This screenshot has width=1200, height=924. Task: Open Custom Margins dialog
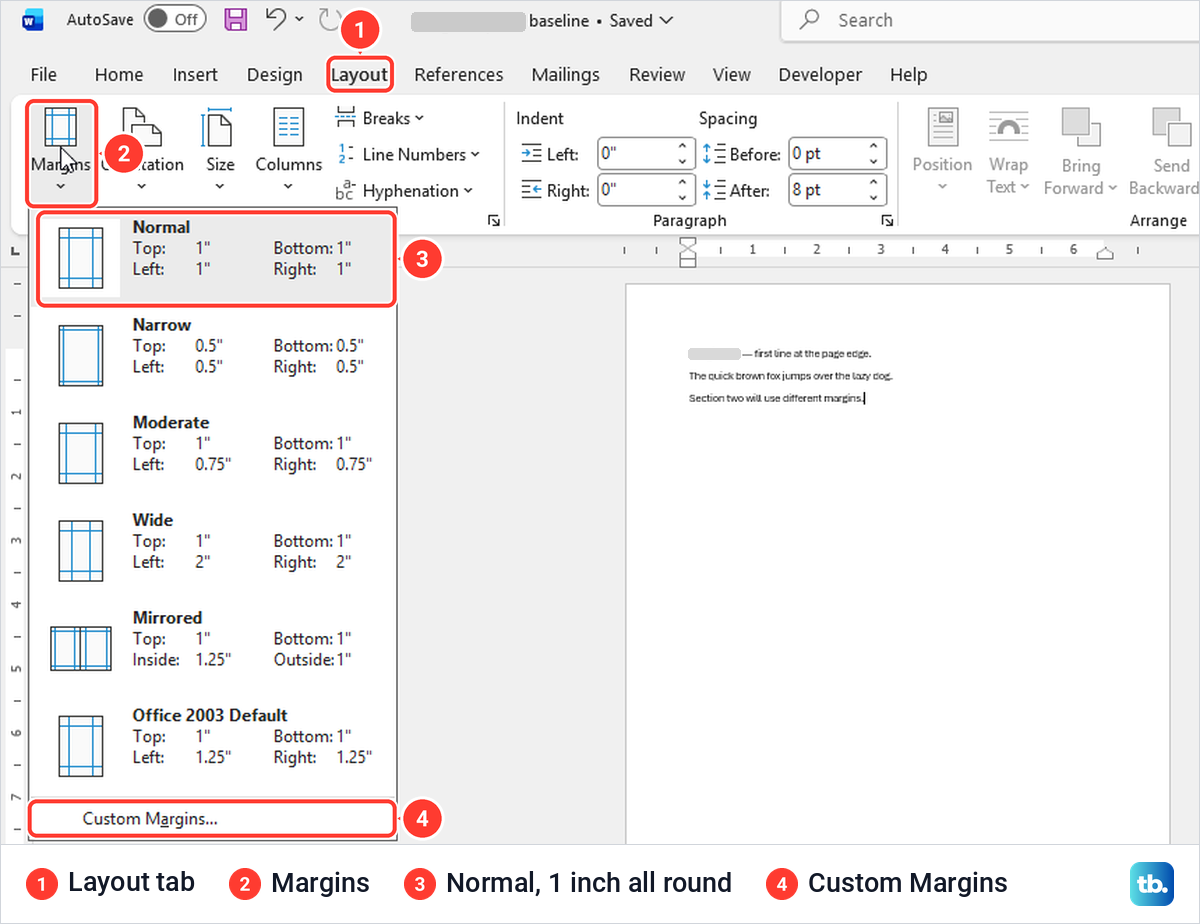point(211,818)
